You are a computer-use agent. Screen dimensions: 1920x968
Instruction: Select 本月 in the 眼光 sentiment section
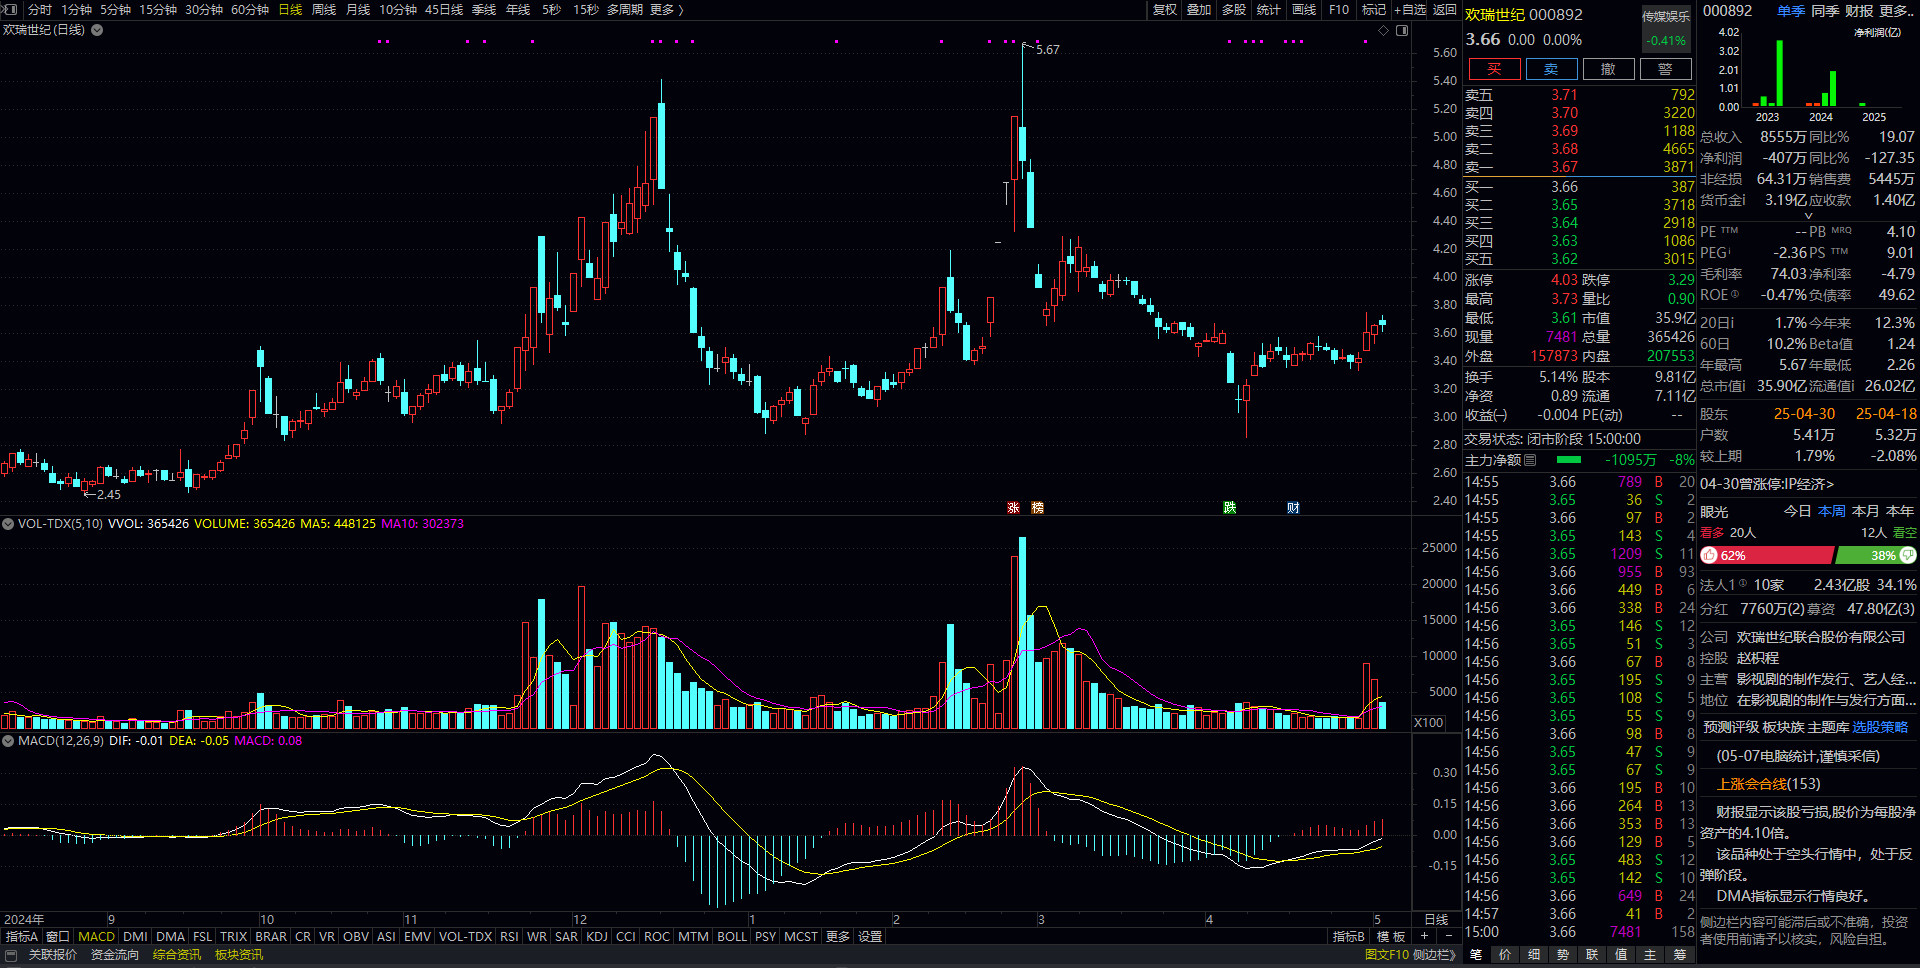click(x=1866, y=511)
